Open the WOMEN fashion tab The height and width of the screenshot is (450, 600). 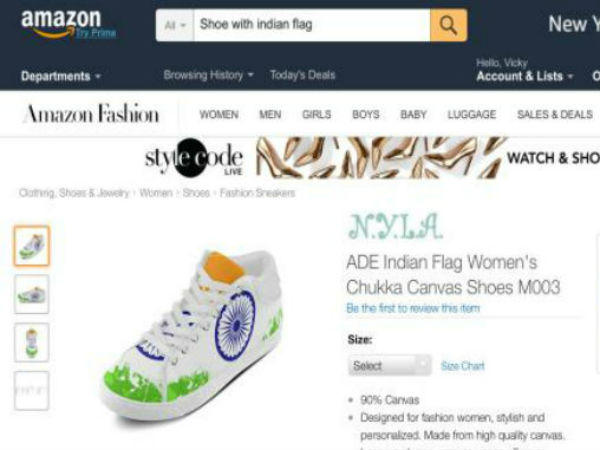pos(219,114)
